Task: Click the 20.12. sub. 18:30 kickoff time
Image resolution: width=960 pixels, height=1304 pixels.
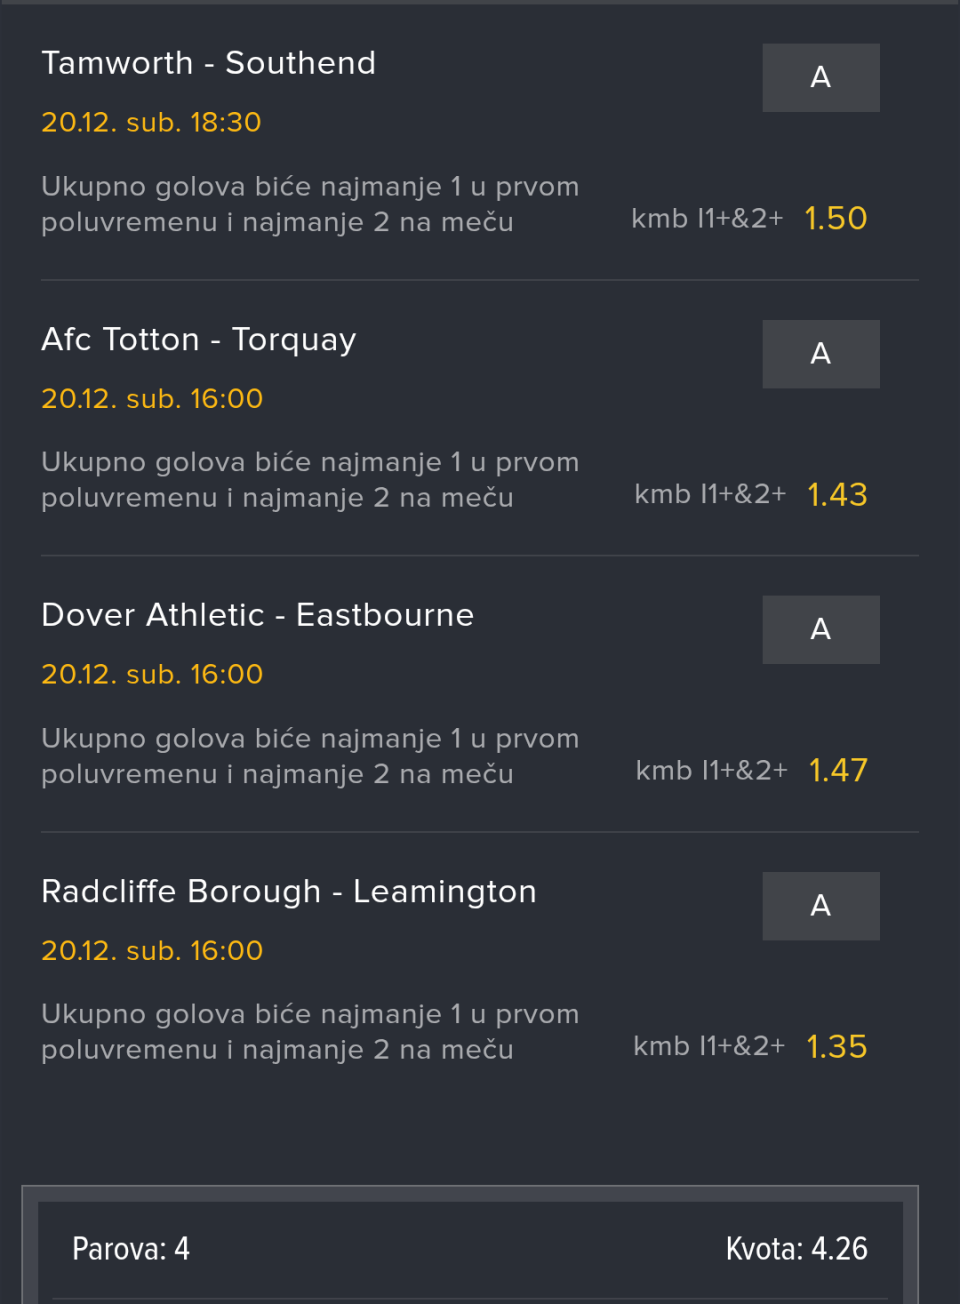Action: point(151,122)
